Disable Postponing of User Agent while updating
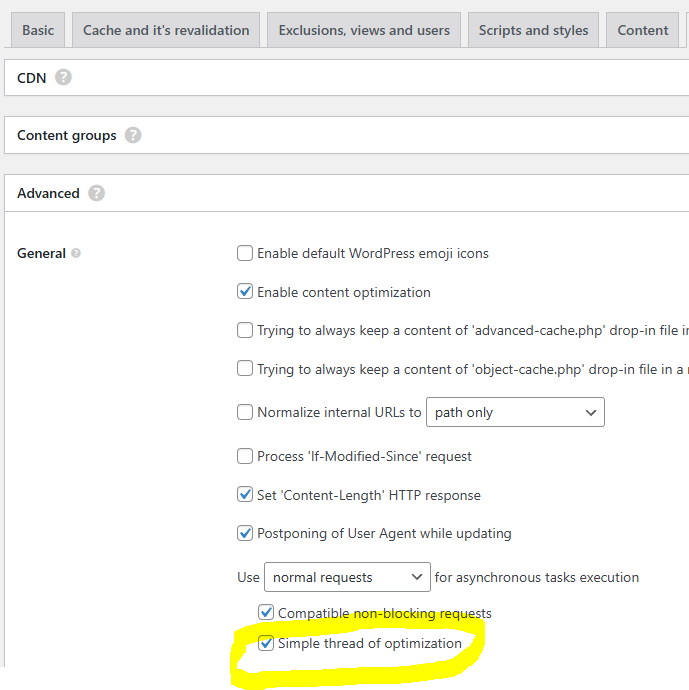Image resolution: width=689 pixels, height=690 pixels. 245,533
